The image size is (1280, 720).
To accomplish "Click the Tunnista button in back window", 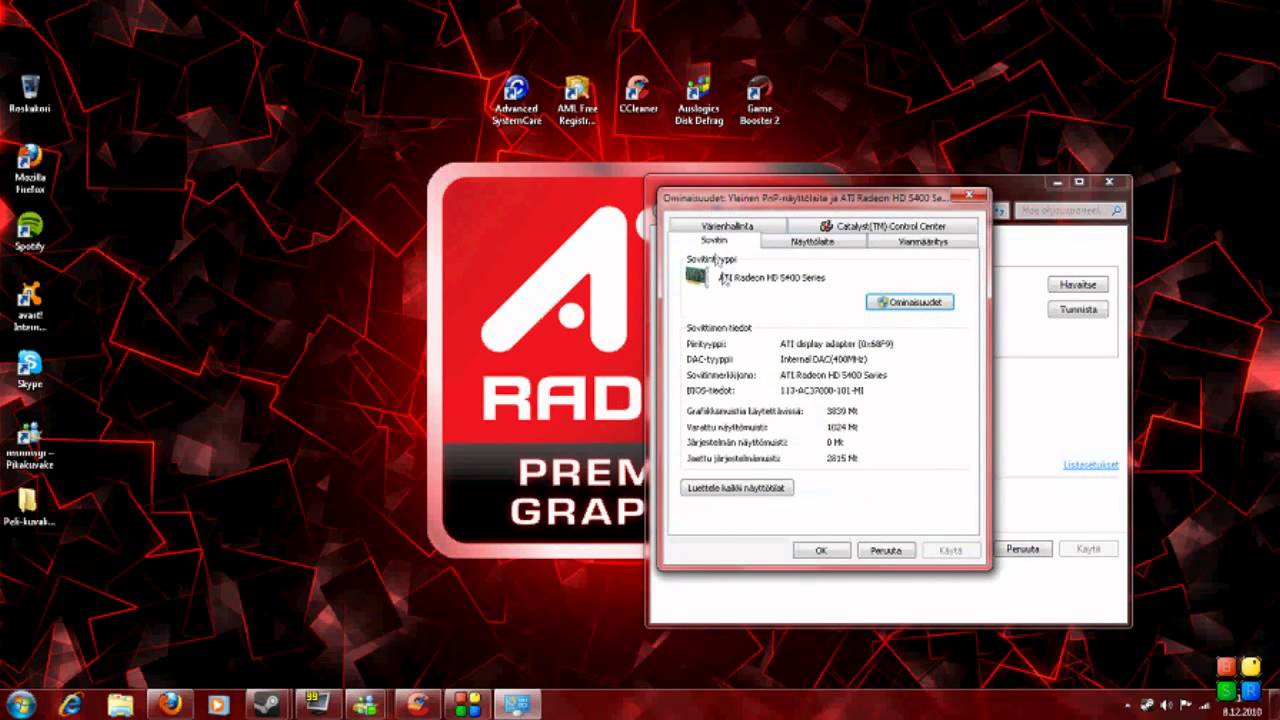I will 1078,310.
